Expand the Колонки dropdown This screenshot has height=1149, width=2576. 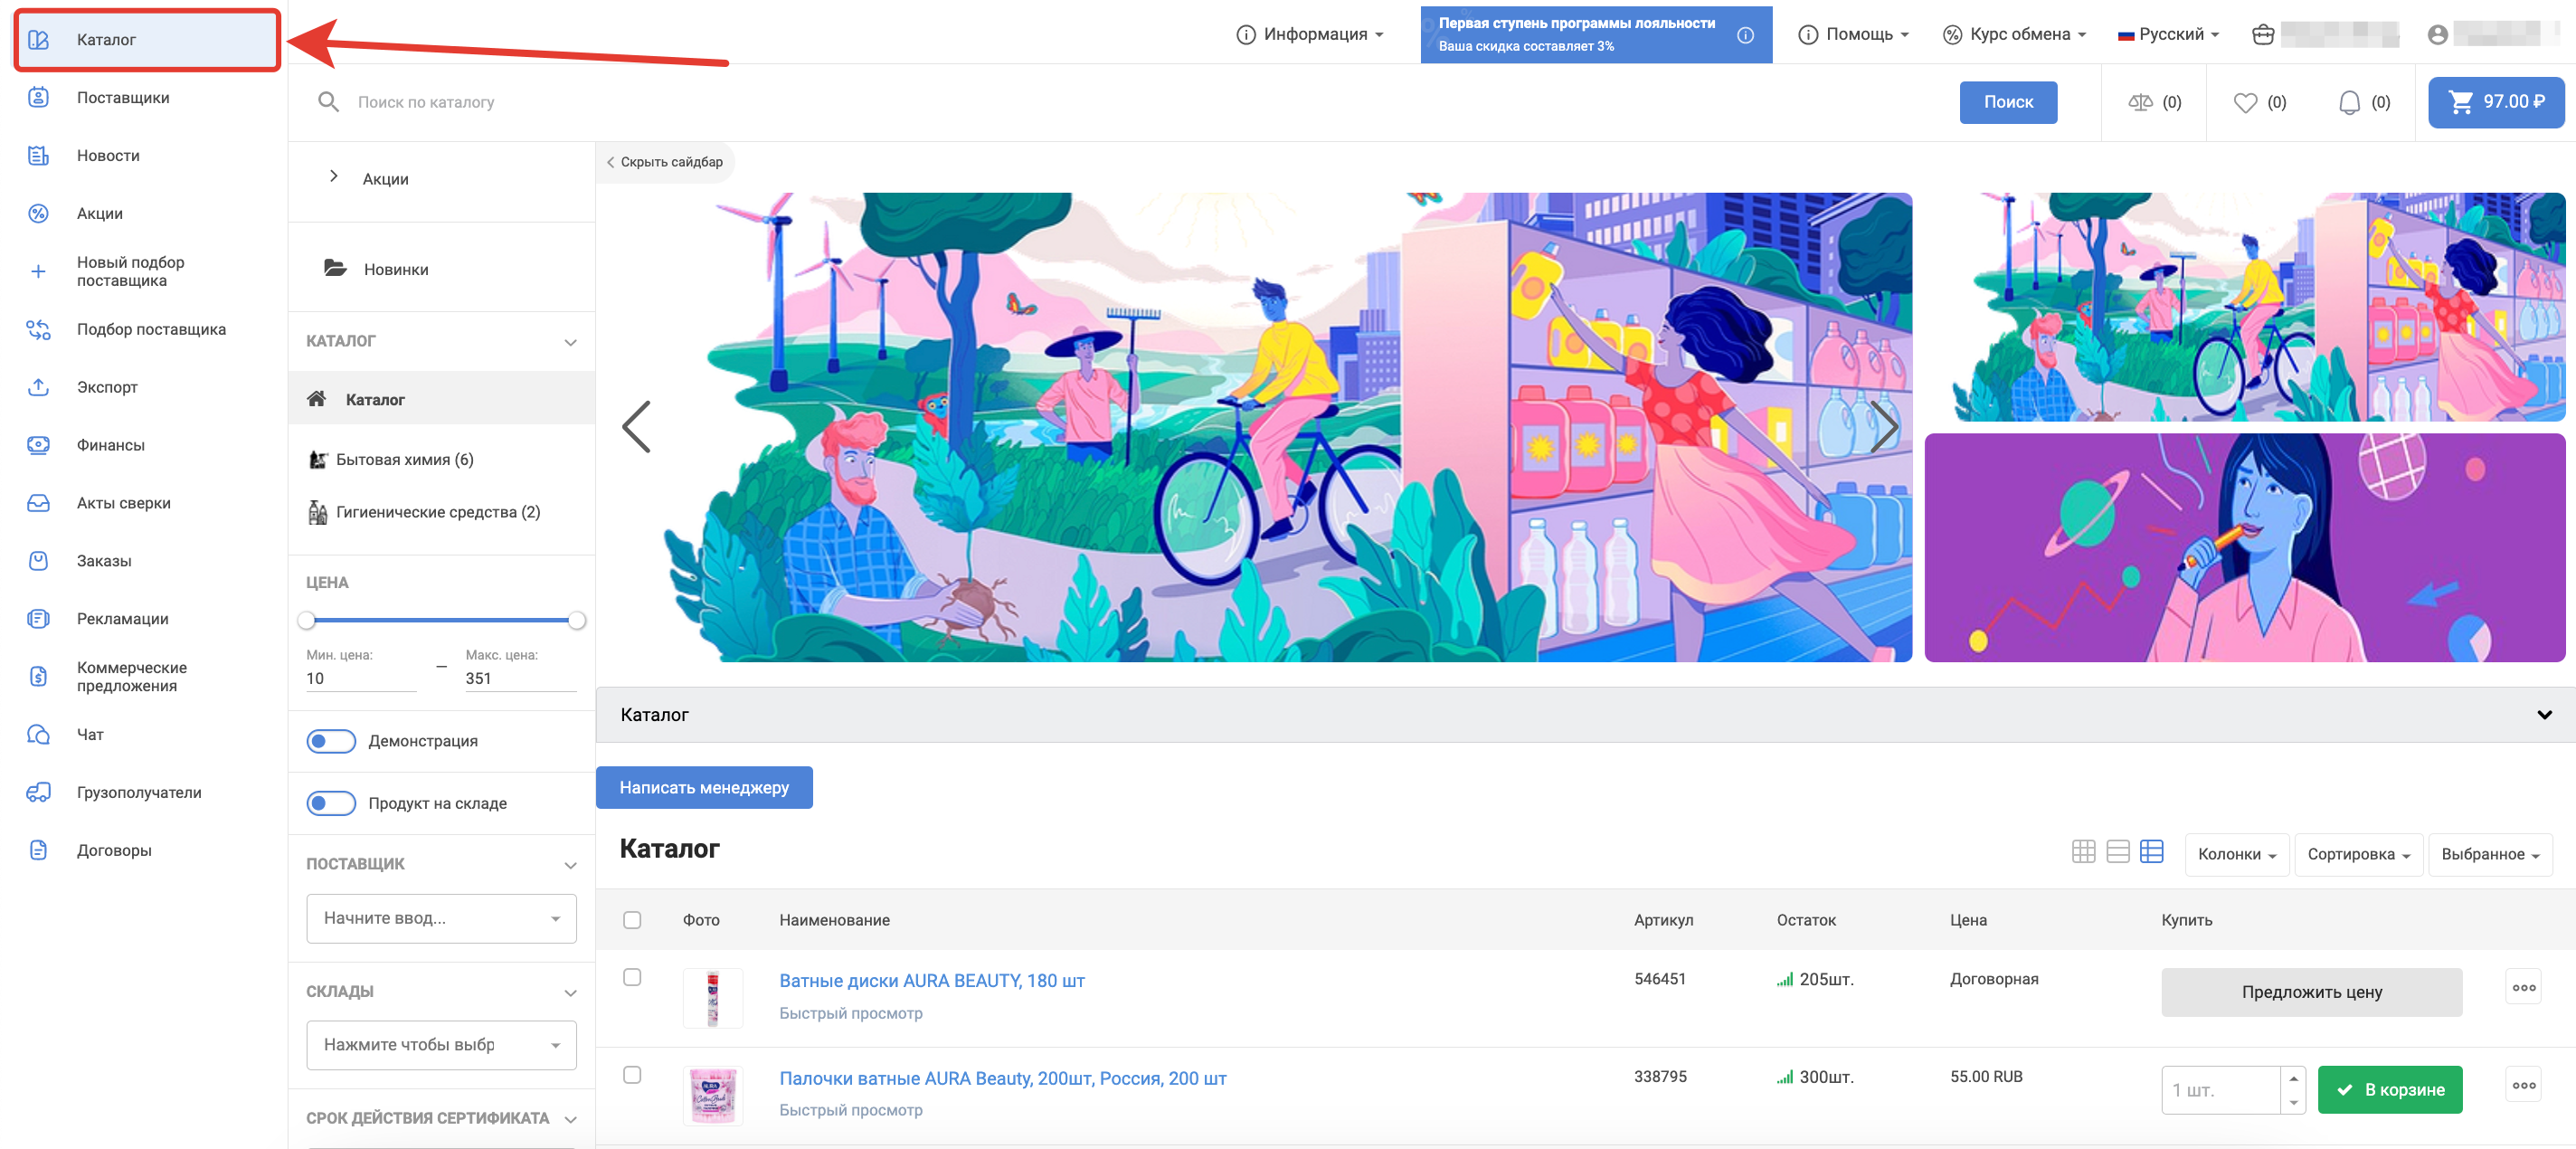[2236, 855]
